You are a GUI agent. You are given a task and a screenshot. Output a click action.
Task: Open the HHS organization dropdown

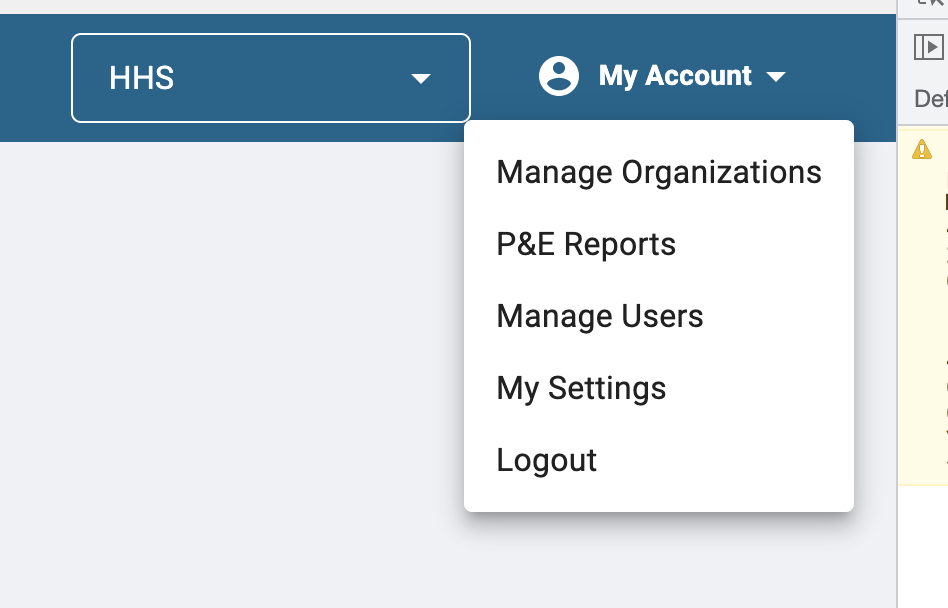click(x=270, y=78)
